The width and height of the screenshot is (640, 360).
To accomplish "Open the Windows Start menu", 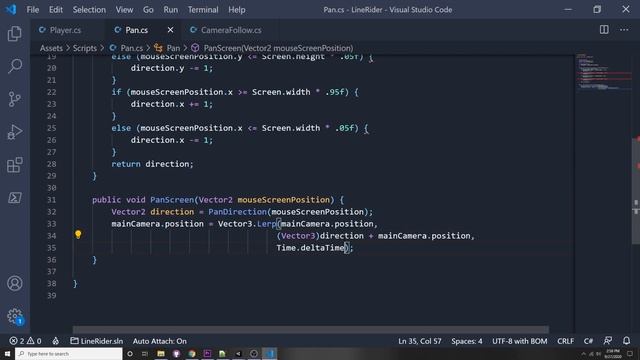I will 7,353.
